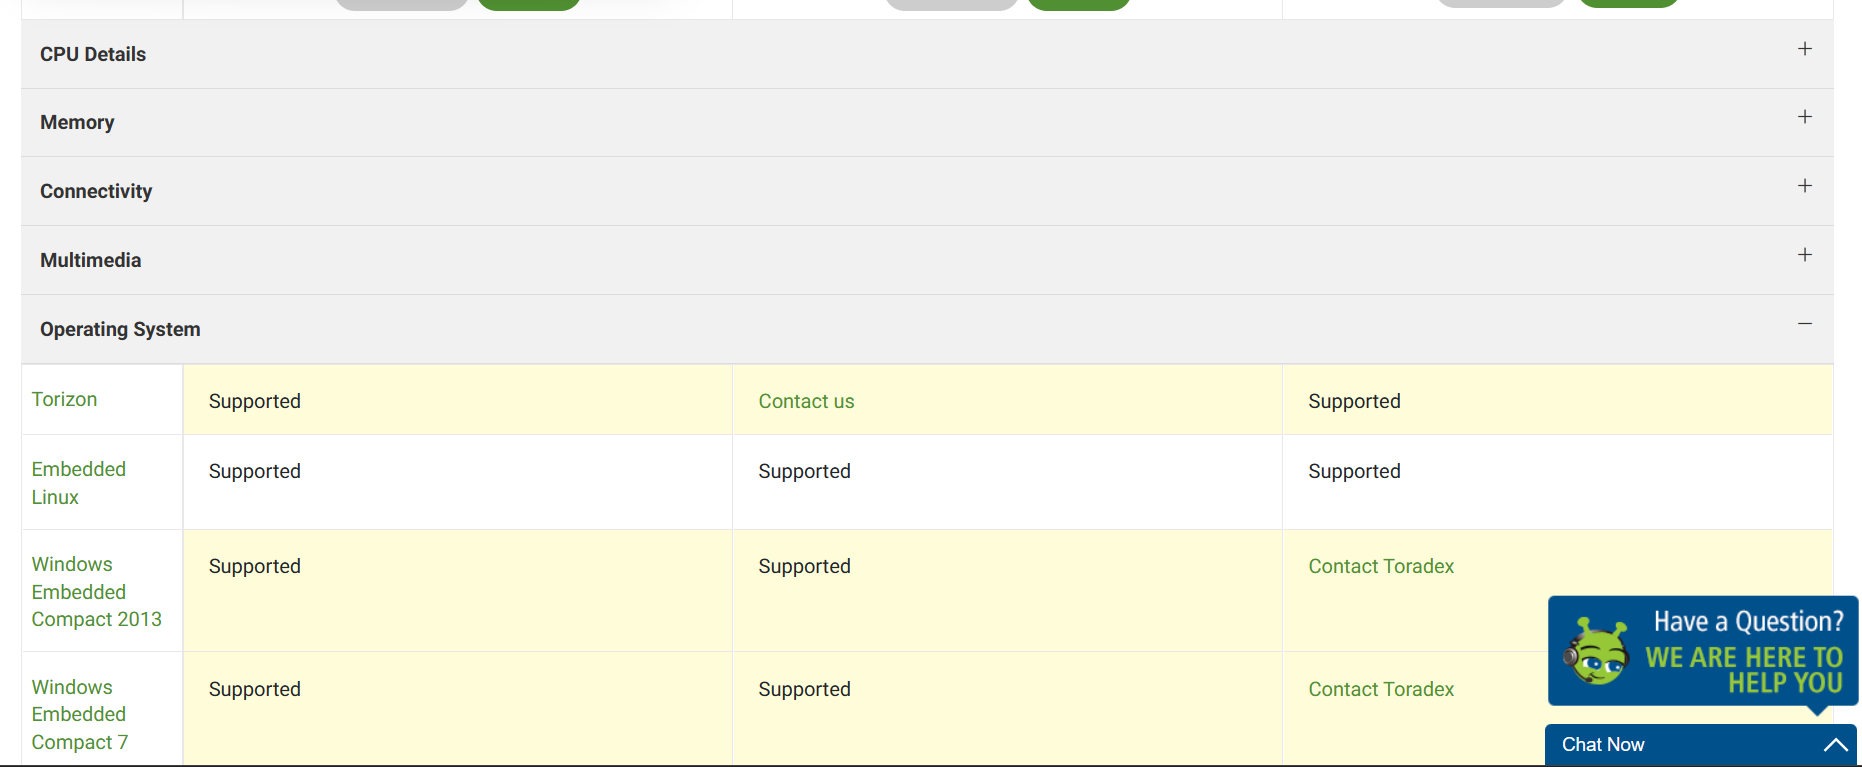Click the Chat Now bar
1862x767 pixels.
point(1700,745)
